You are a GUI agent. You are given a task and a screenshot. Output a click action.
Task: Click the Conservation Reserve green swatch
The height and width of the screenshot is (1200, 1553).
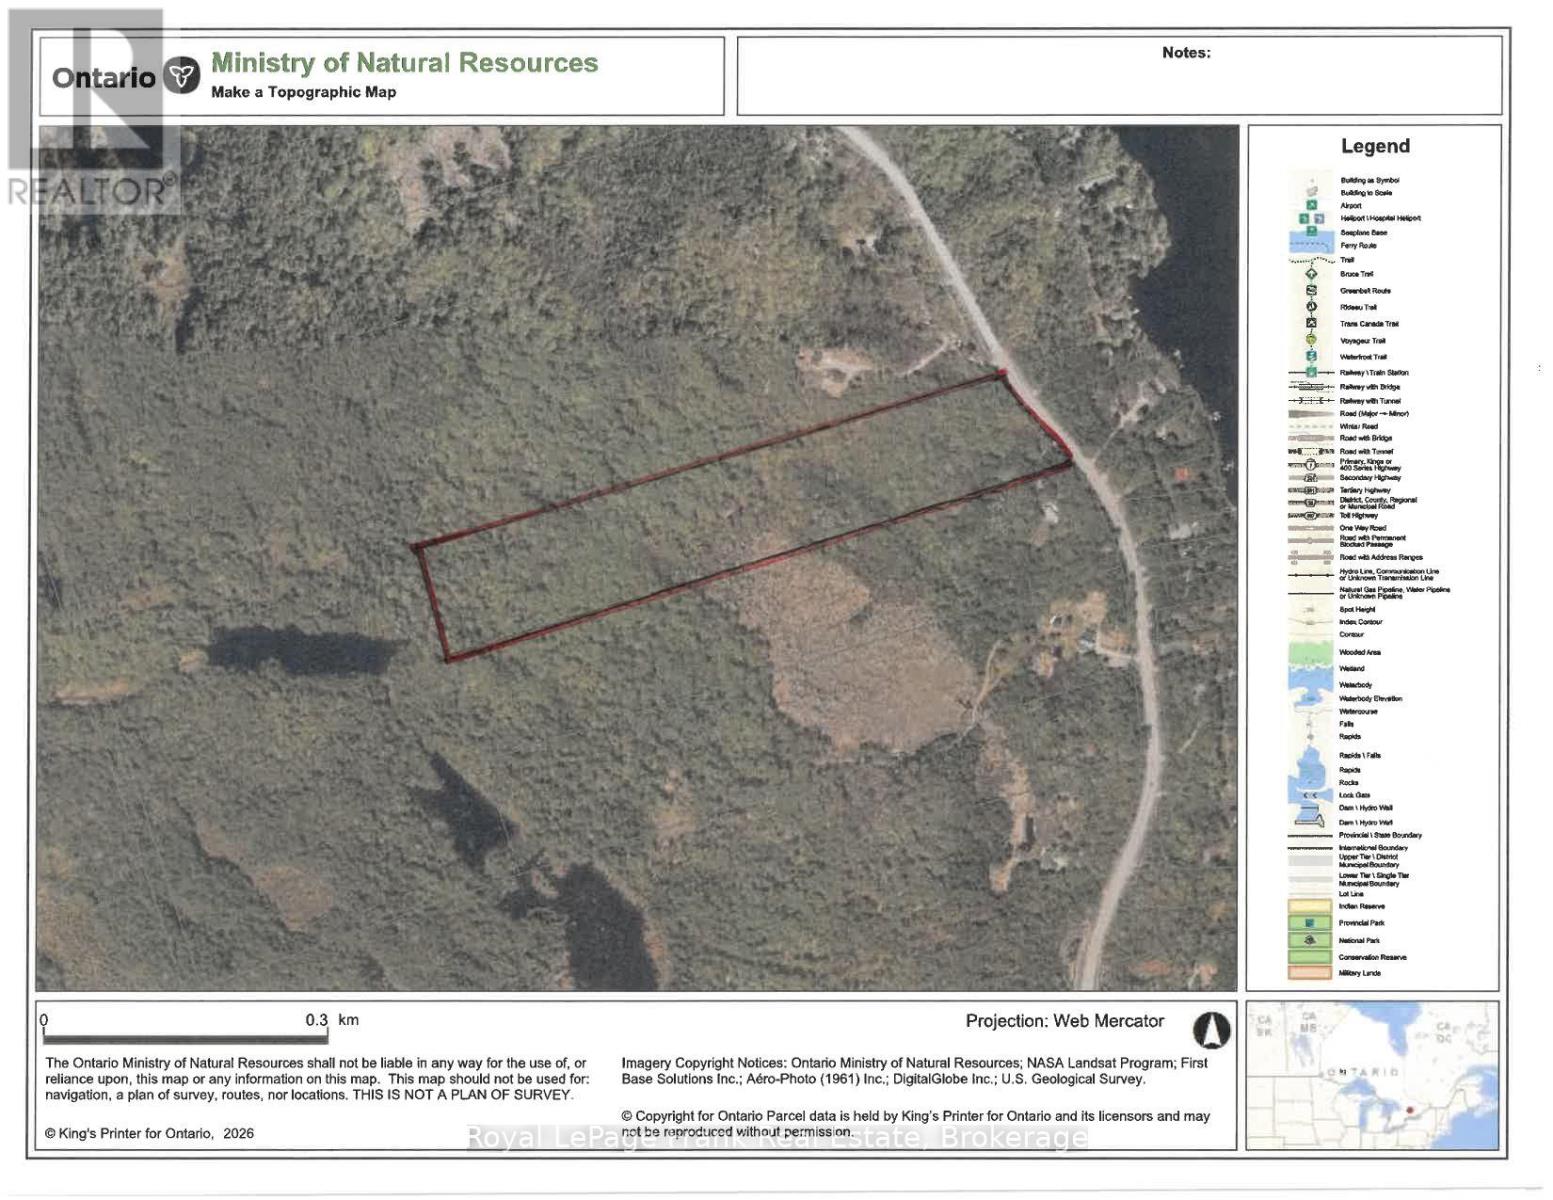1310,957
